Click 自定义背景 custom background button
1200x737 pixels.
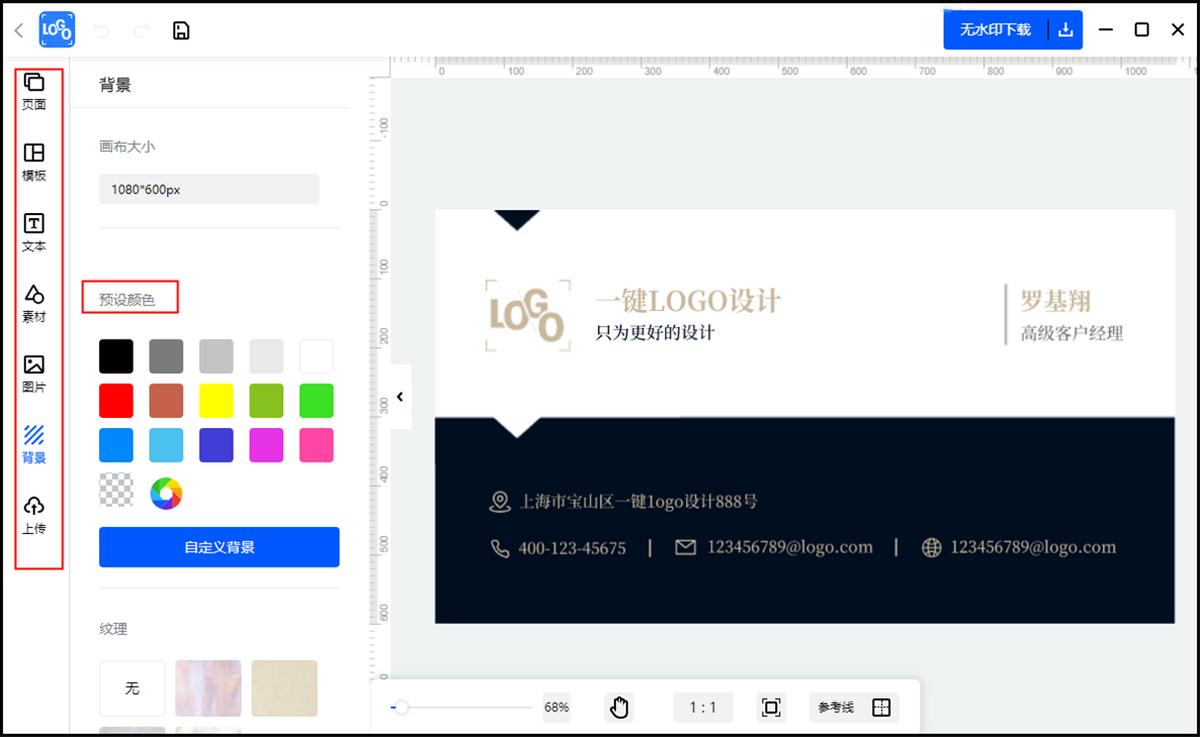click(x=219, y=547)
